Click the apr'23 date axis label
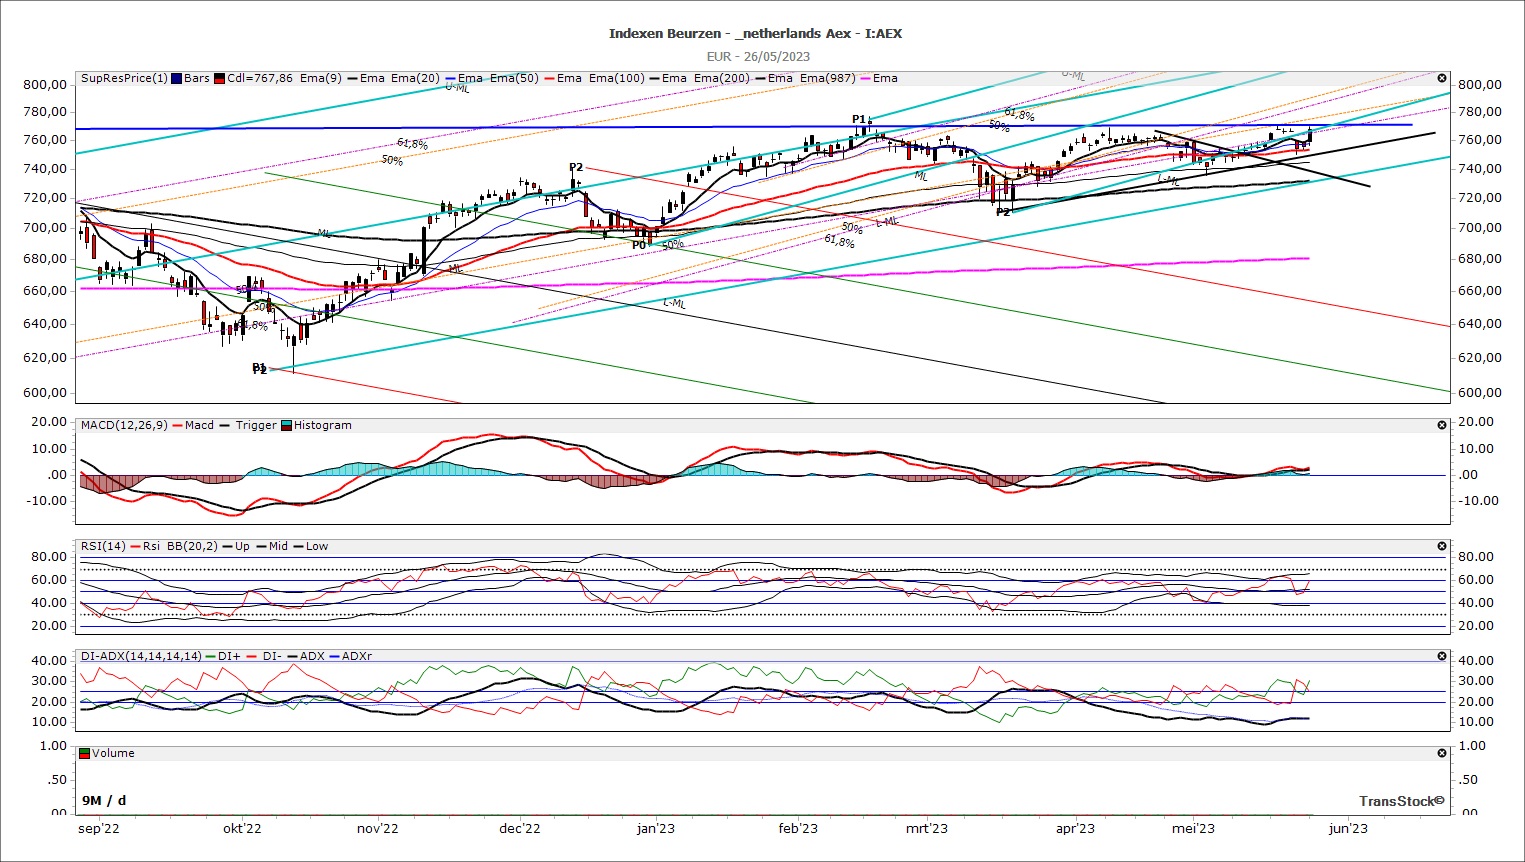The width and height of the screenshot is (1525, 862). coord(1075,828)
